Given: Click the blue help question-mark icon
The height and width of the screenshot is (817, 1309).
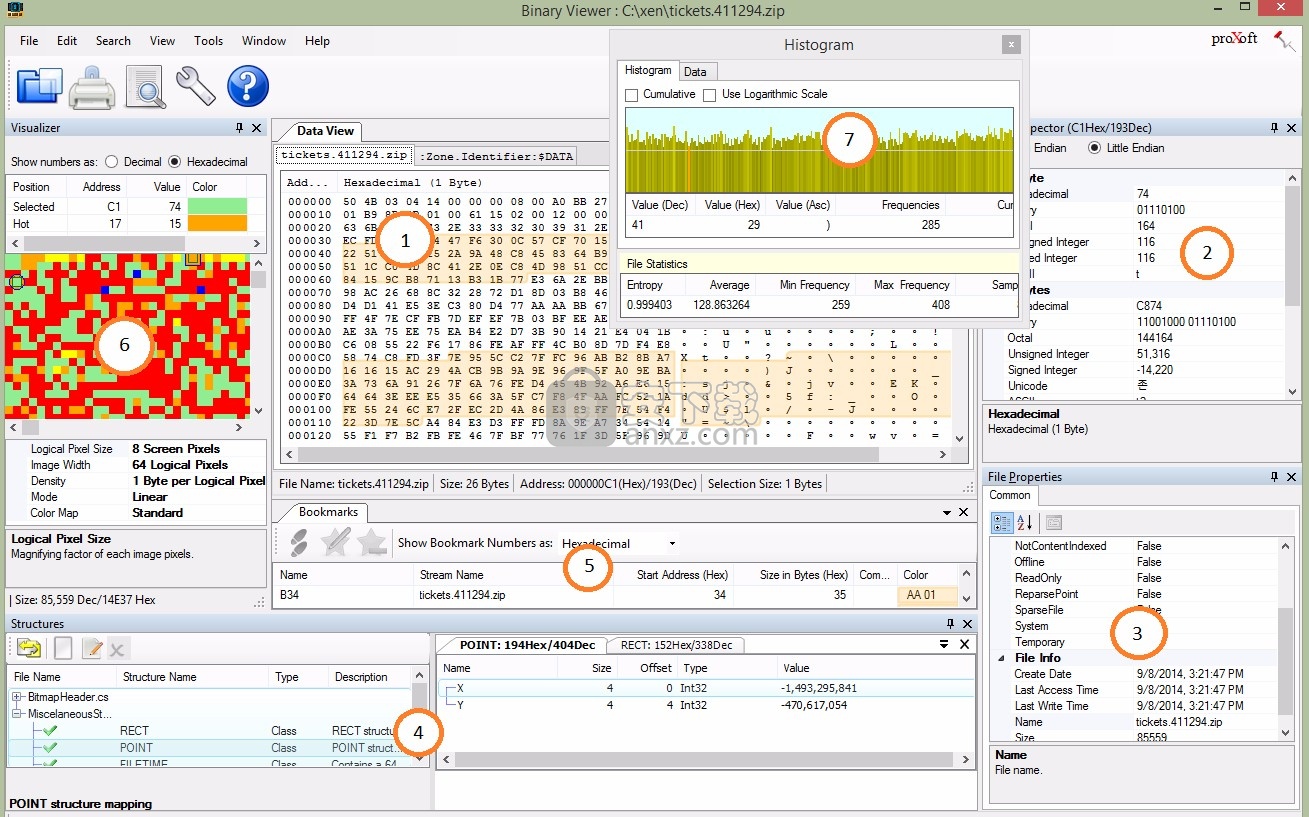Looking at the screenshot, I should pyautogui.click(x=248, y=86).
